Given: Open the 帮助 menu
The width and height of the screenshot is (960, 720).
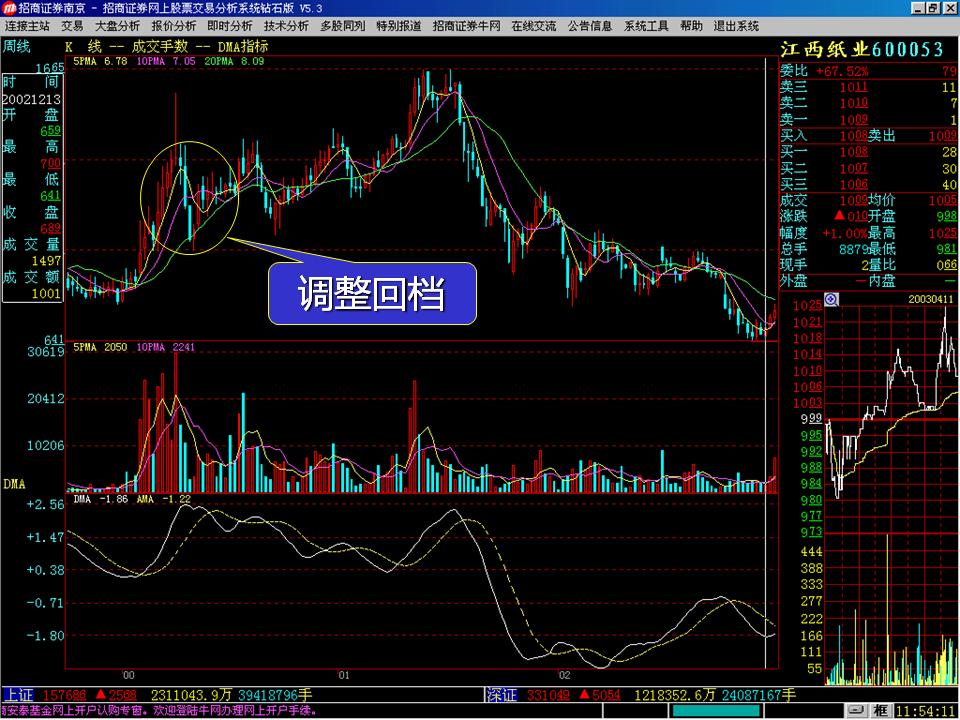Looking at the screenshot, I should click(x=691, y=26).
